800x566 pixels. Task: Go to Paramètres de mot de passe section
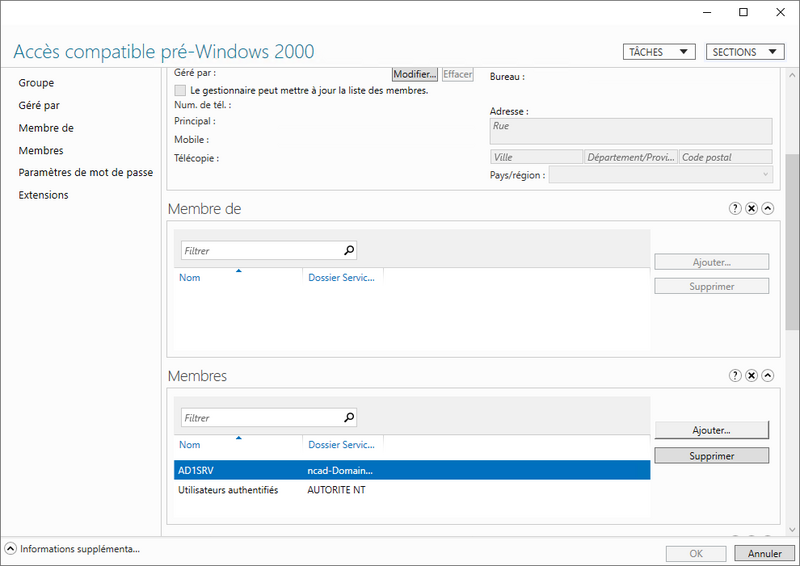coord(85,172)
